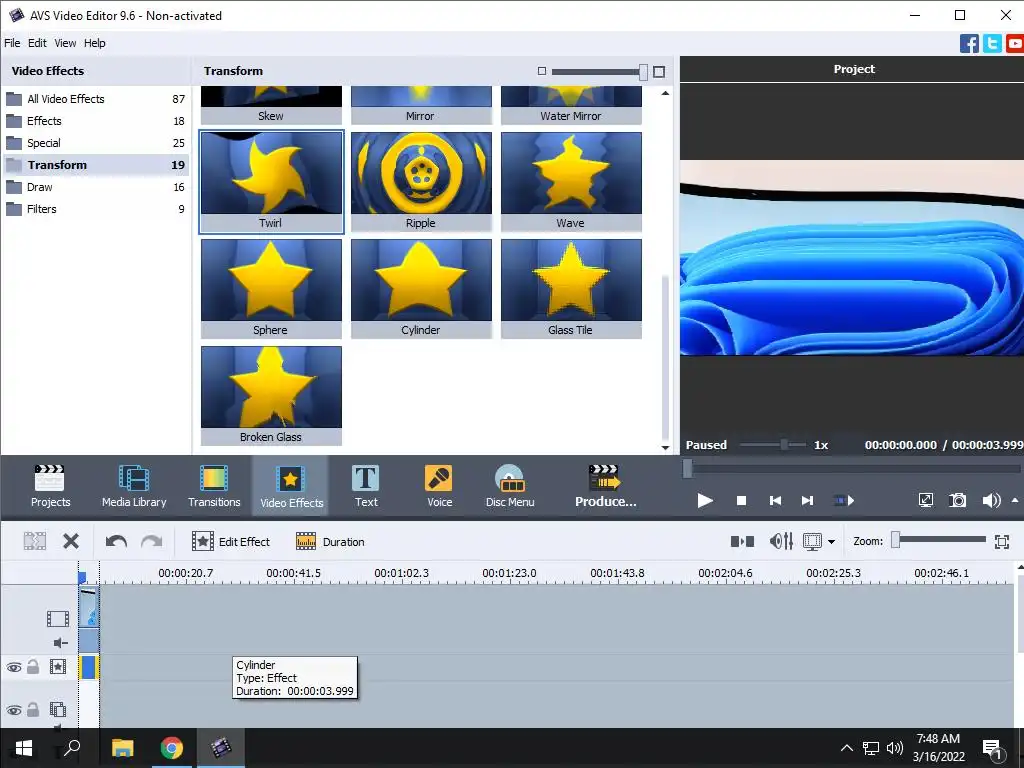1024x768 pixels.
Task: Open the Help menu
Action: (x=95, y=43)
